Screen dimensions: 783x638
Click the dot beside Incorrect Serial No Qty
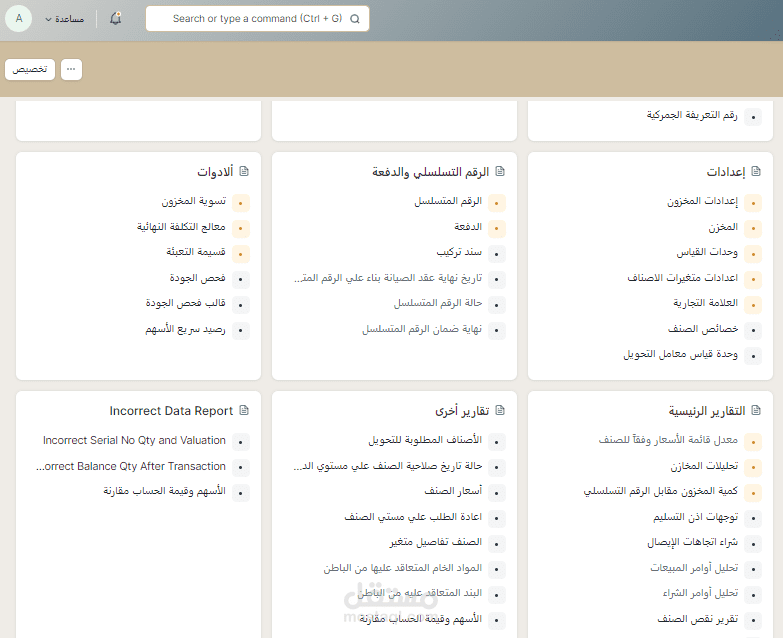click(x=241, y=442)
